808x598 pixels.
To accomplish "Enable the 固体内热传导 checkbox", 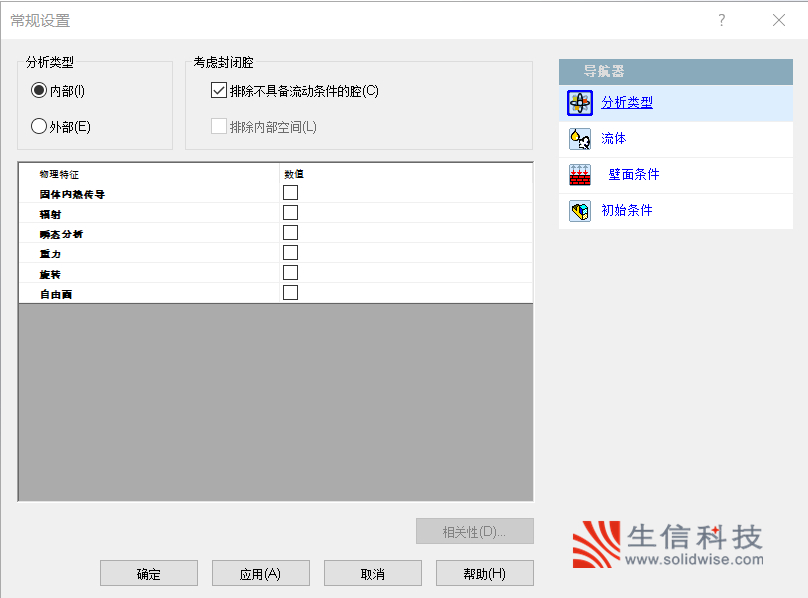I will 290,193.
